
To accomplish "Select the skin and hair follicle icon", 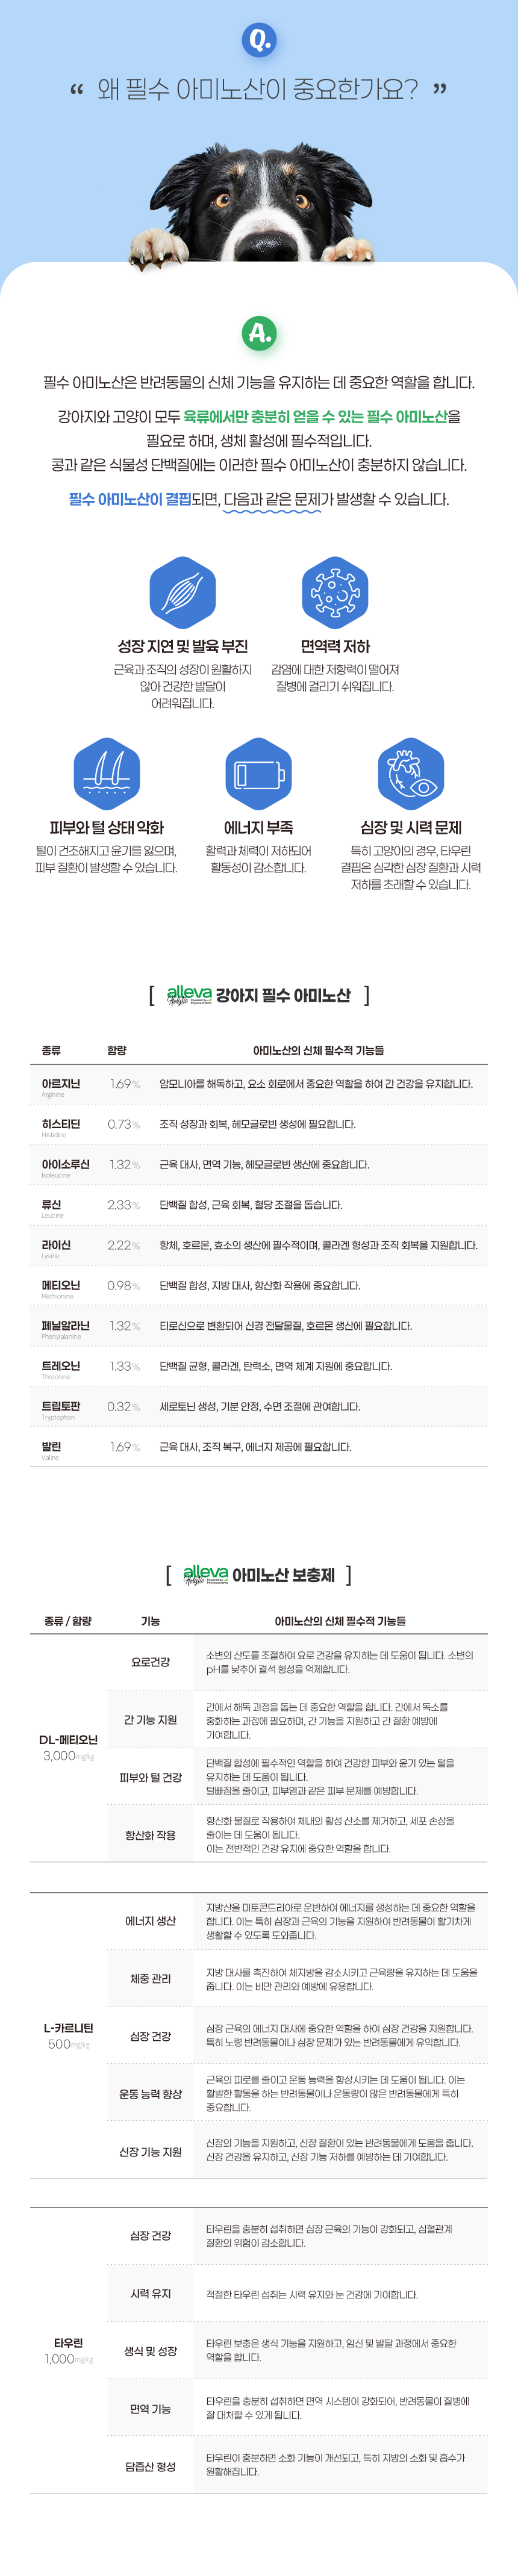I will tap(106, 773).
